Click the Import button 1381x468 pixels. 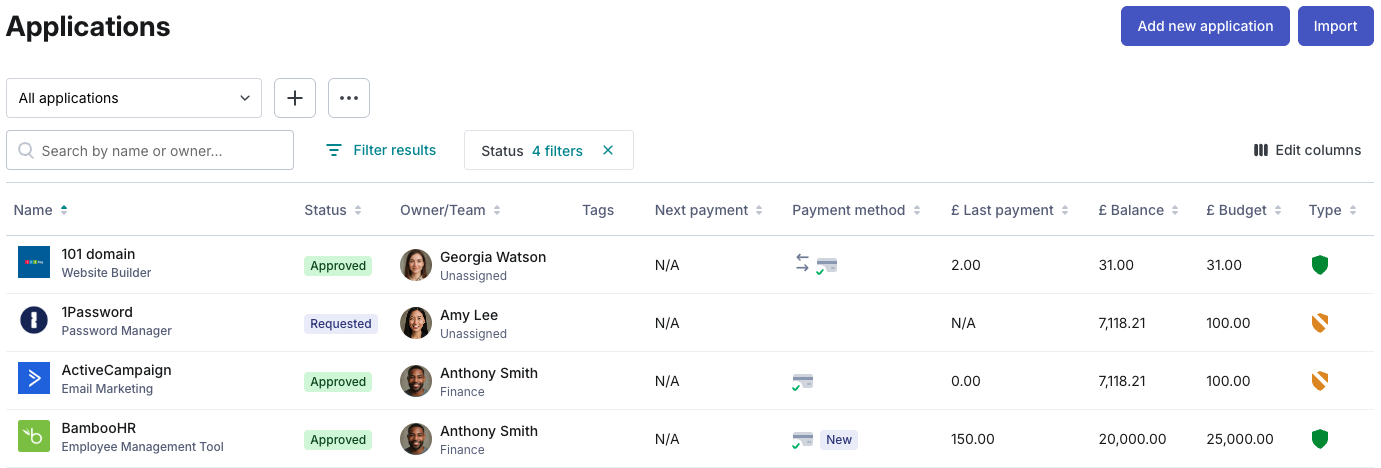click(x=1336, y=26)
